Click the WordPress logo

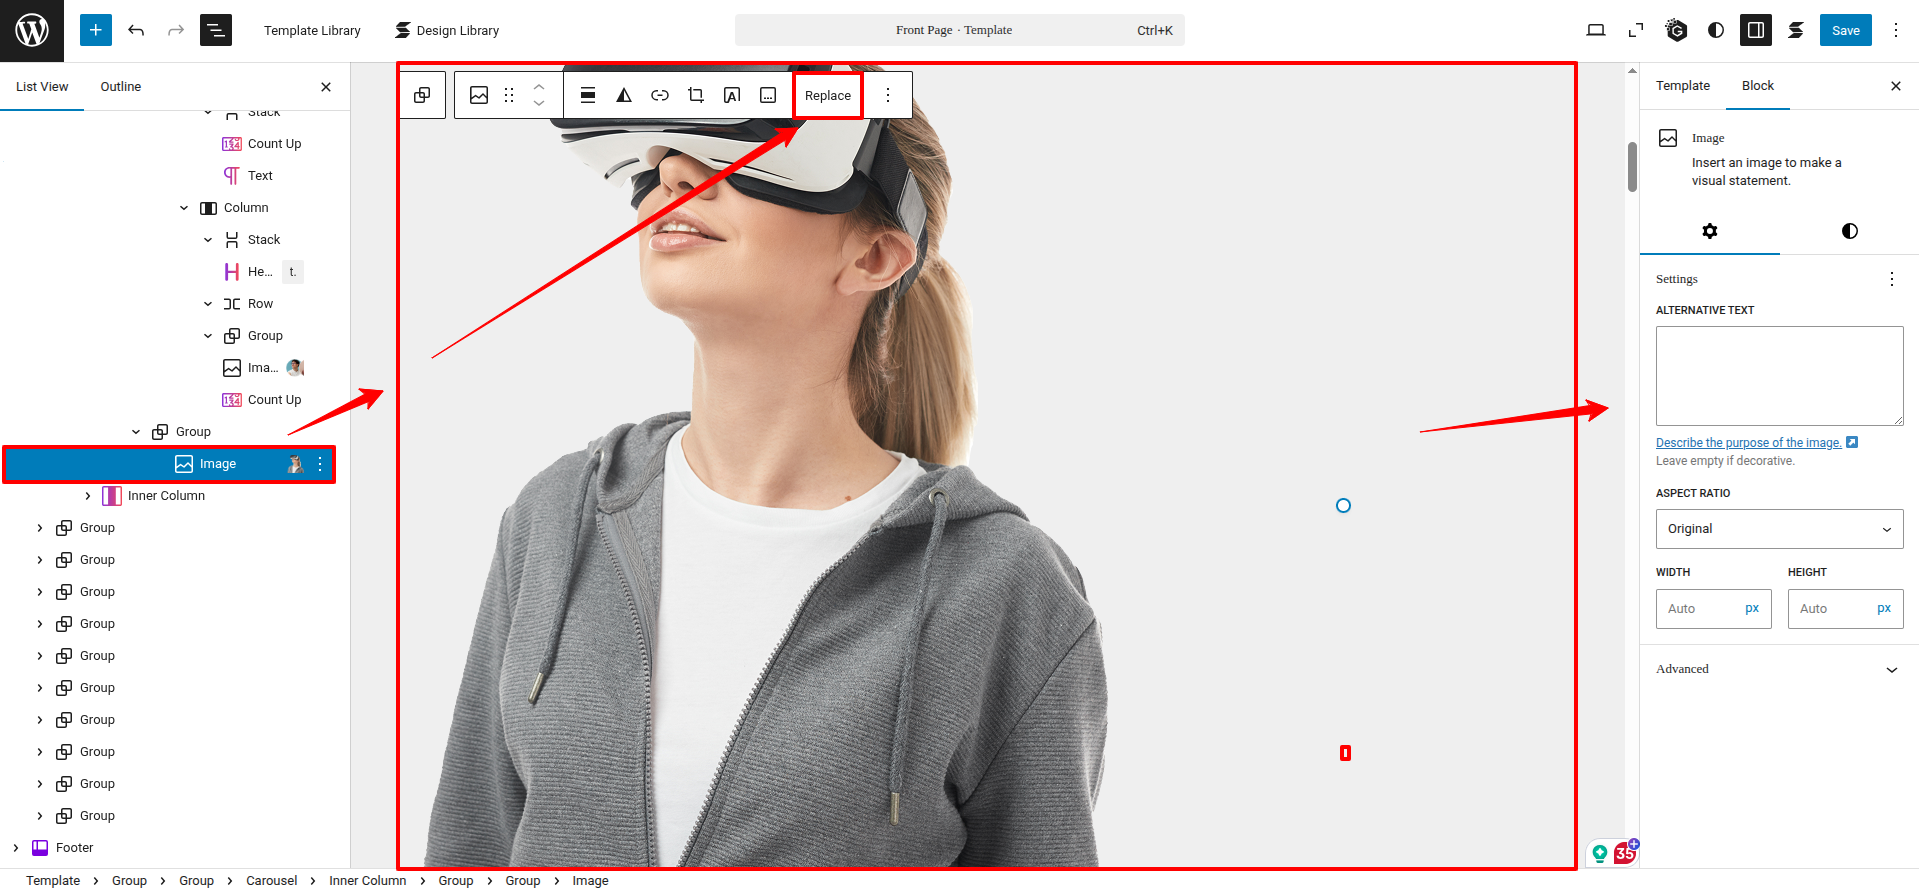(x=32, y=30)
